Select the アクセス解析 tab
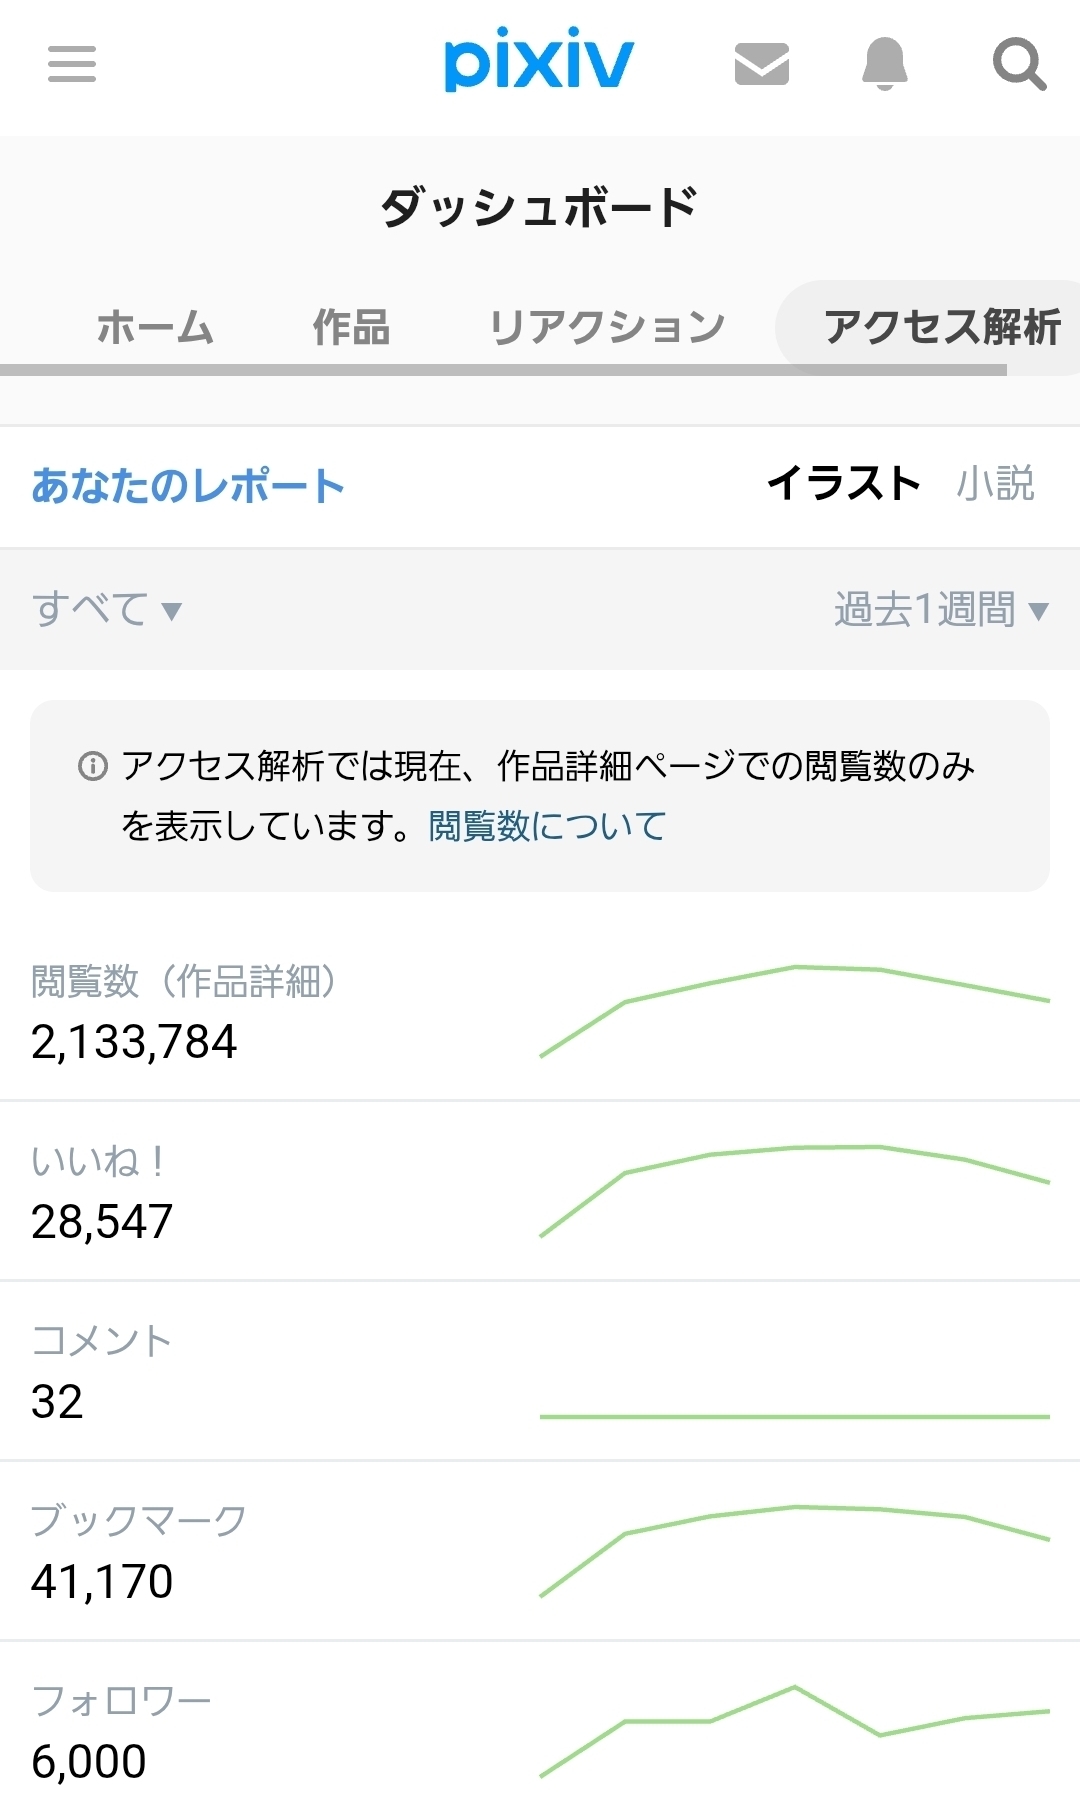Image resolution: width=1080 pixels, height=1814 pixels. coord(941,327)
